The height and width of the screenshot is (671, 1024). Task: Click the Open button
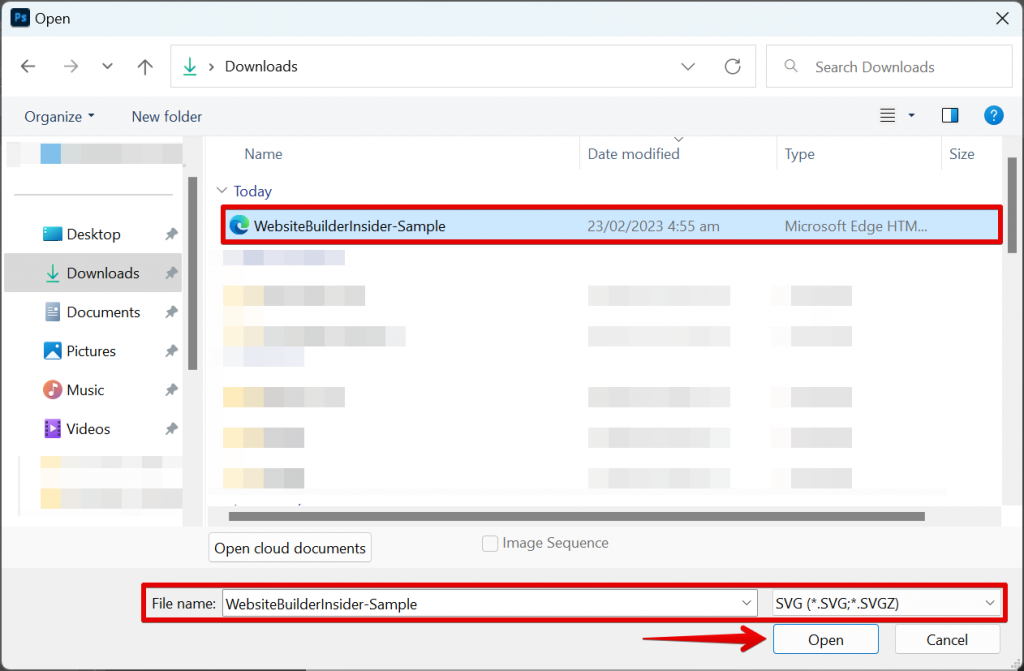(825, 640)
